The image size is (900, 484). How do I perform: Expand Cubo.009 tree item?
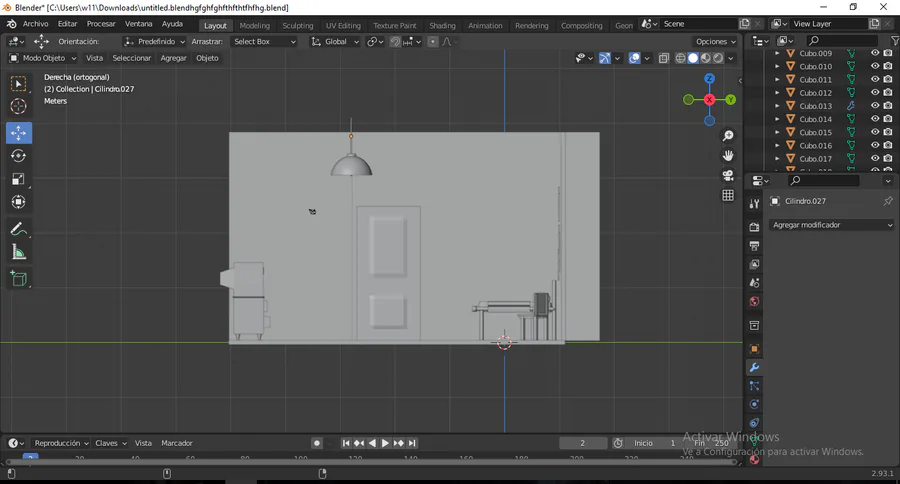tap(777, 53)
